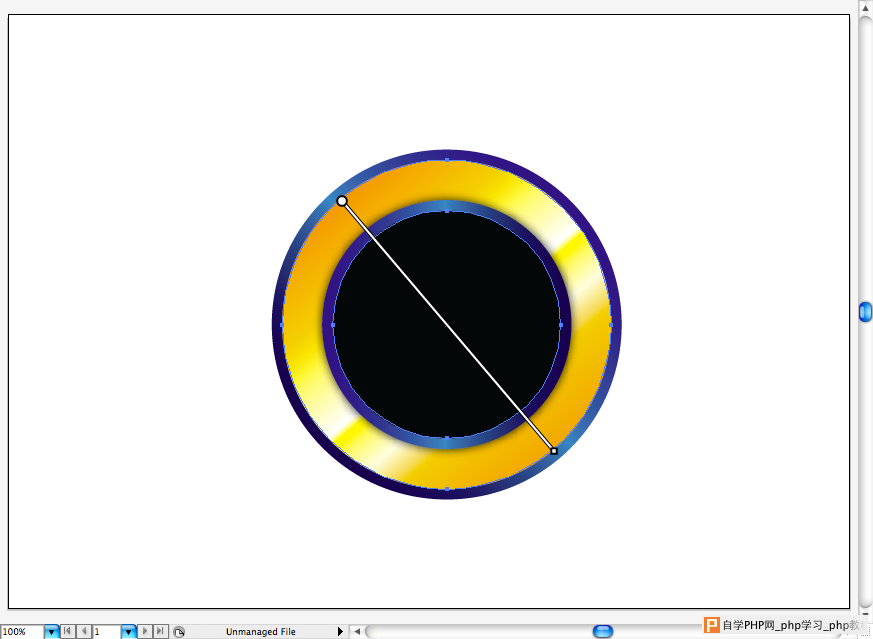Click the vertical scrollbar up arrow
Viewport: 873px width, 639px height.
click(x=865, y=7)
